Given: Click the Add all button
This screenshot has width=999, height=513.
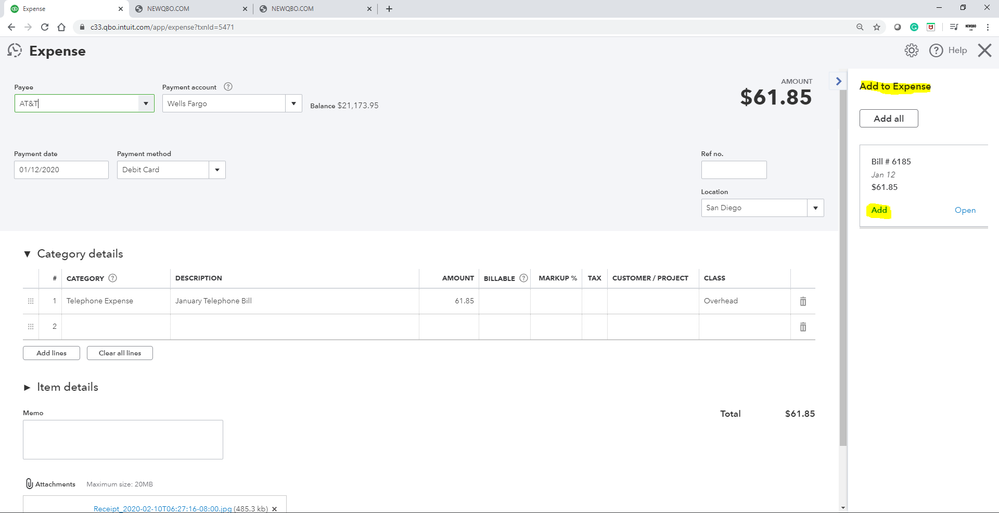Looking at the screenshot, I should pyautogui.click(x=889, y=119).
